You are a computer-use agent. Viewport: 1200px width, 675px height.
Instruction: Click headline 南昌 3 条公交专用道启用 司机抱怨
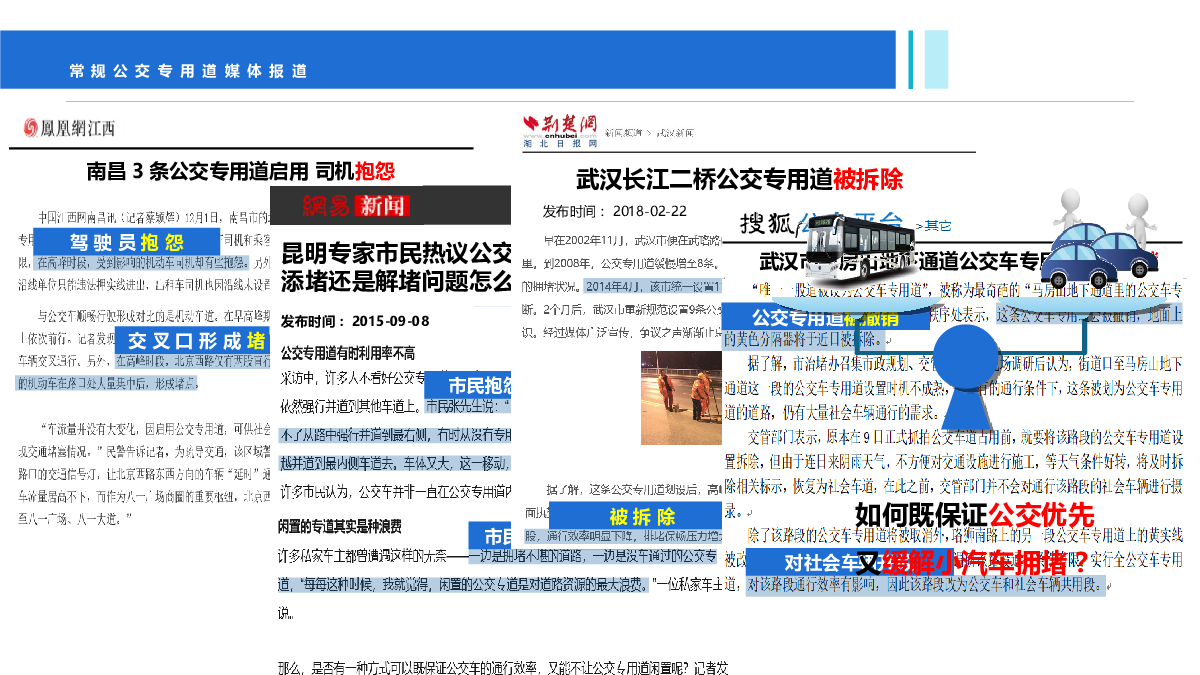click(x=241, y=171)
